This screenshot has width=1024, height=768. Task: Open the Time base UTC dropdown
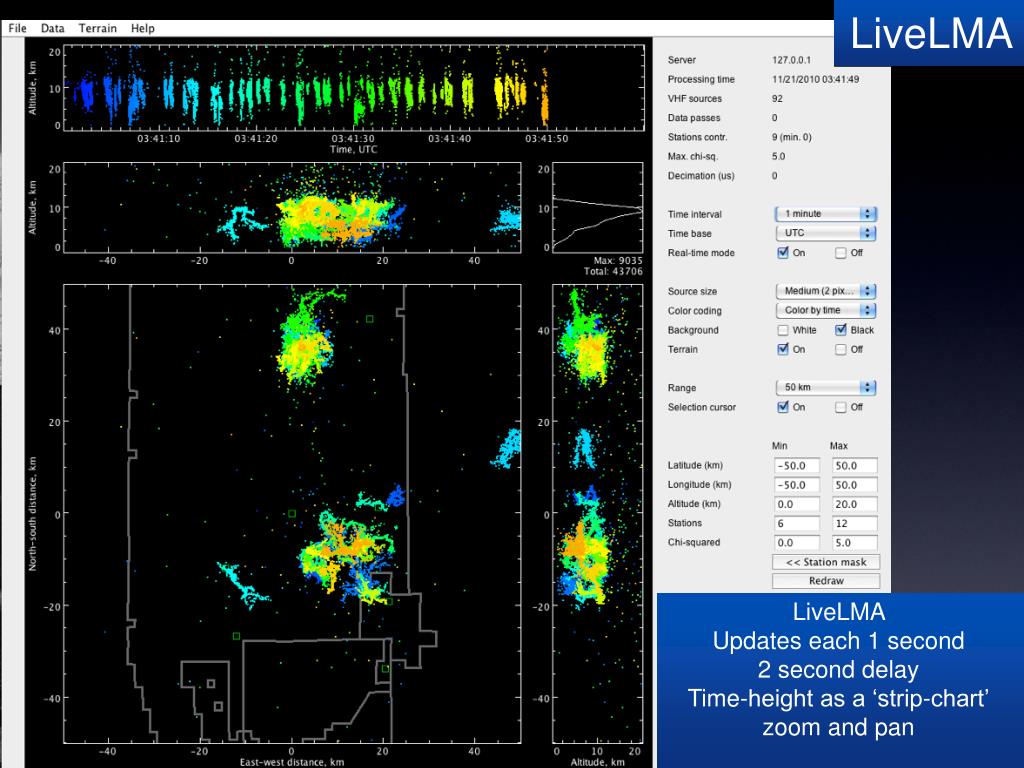[825, 232]
